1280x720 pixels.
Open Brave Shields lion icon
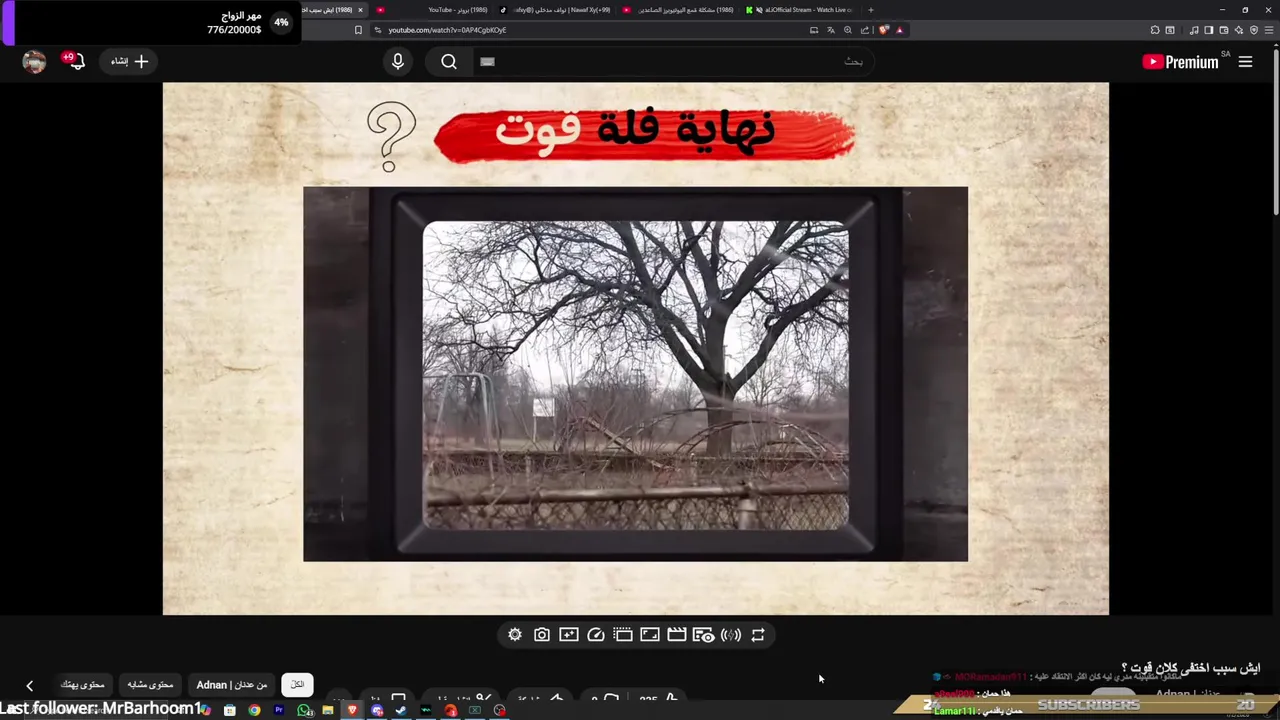coord(884,30)
